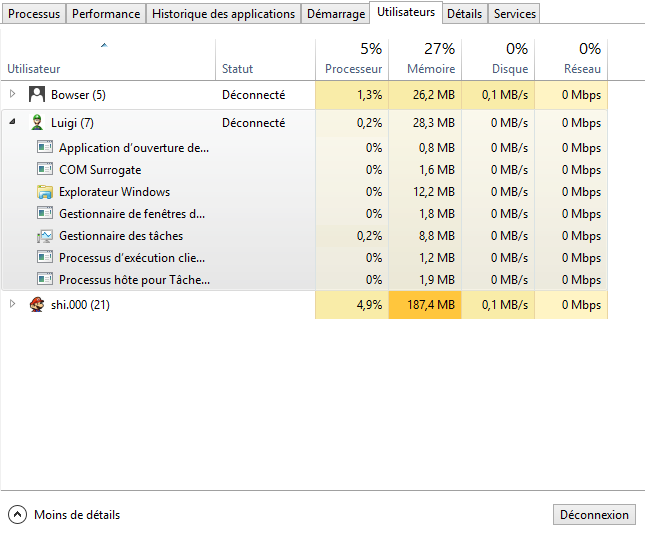Click the Moins de détails arrow icon
Image resolution: width=645 pixels, height=539 pixels.
[17, 515]
